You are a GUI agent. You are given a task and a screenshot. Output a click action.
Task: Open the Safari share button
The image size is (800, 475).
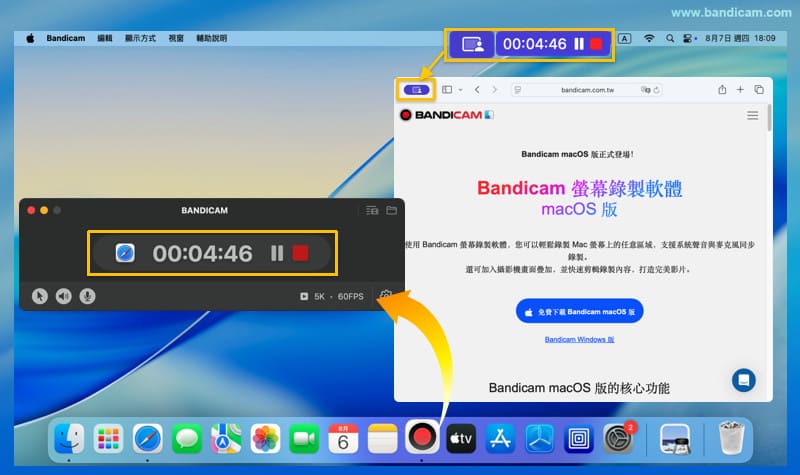click(x=722, y=90)
